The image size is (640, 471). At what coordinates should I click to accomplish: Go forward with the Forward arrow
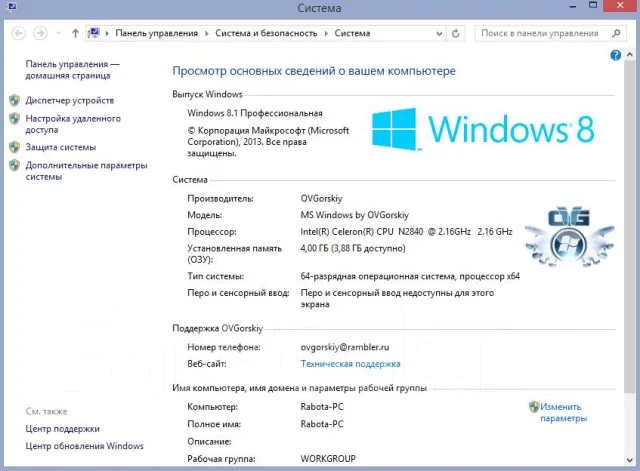pos(40,33)
